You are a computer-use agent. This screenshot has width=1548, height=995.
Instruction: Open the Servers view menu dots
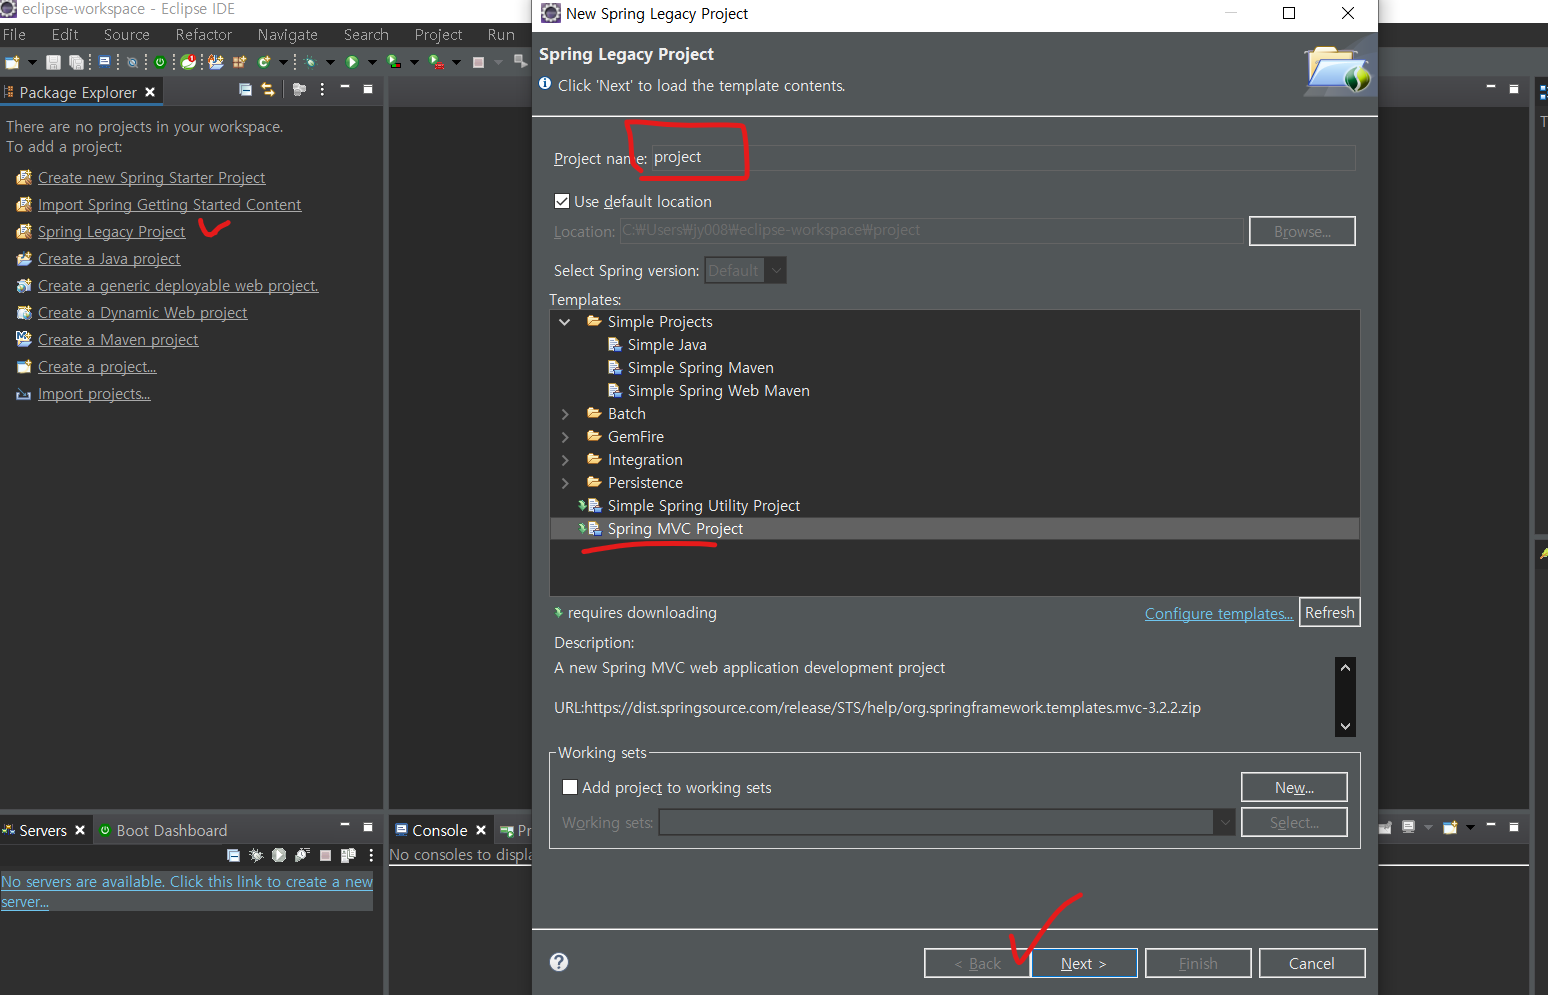(371, 855)
